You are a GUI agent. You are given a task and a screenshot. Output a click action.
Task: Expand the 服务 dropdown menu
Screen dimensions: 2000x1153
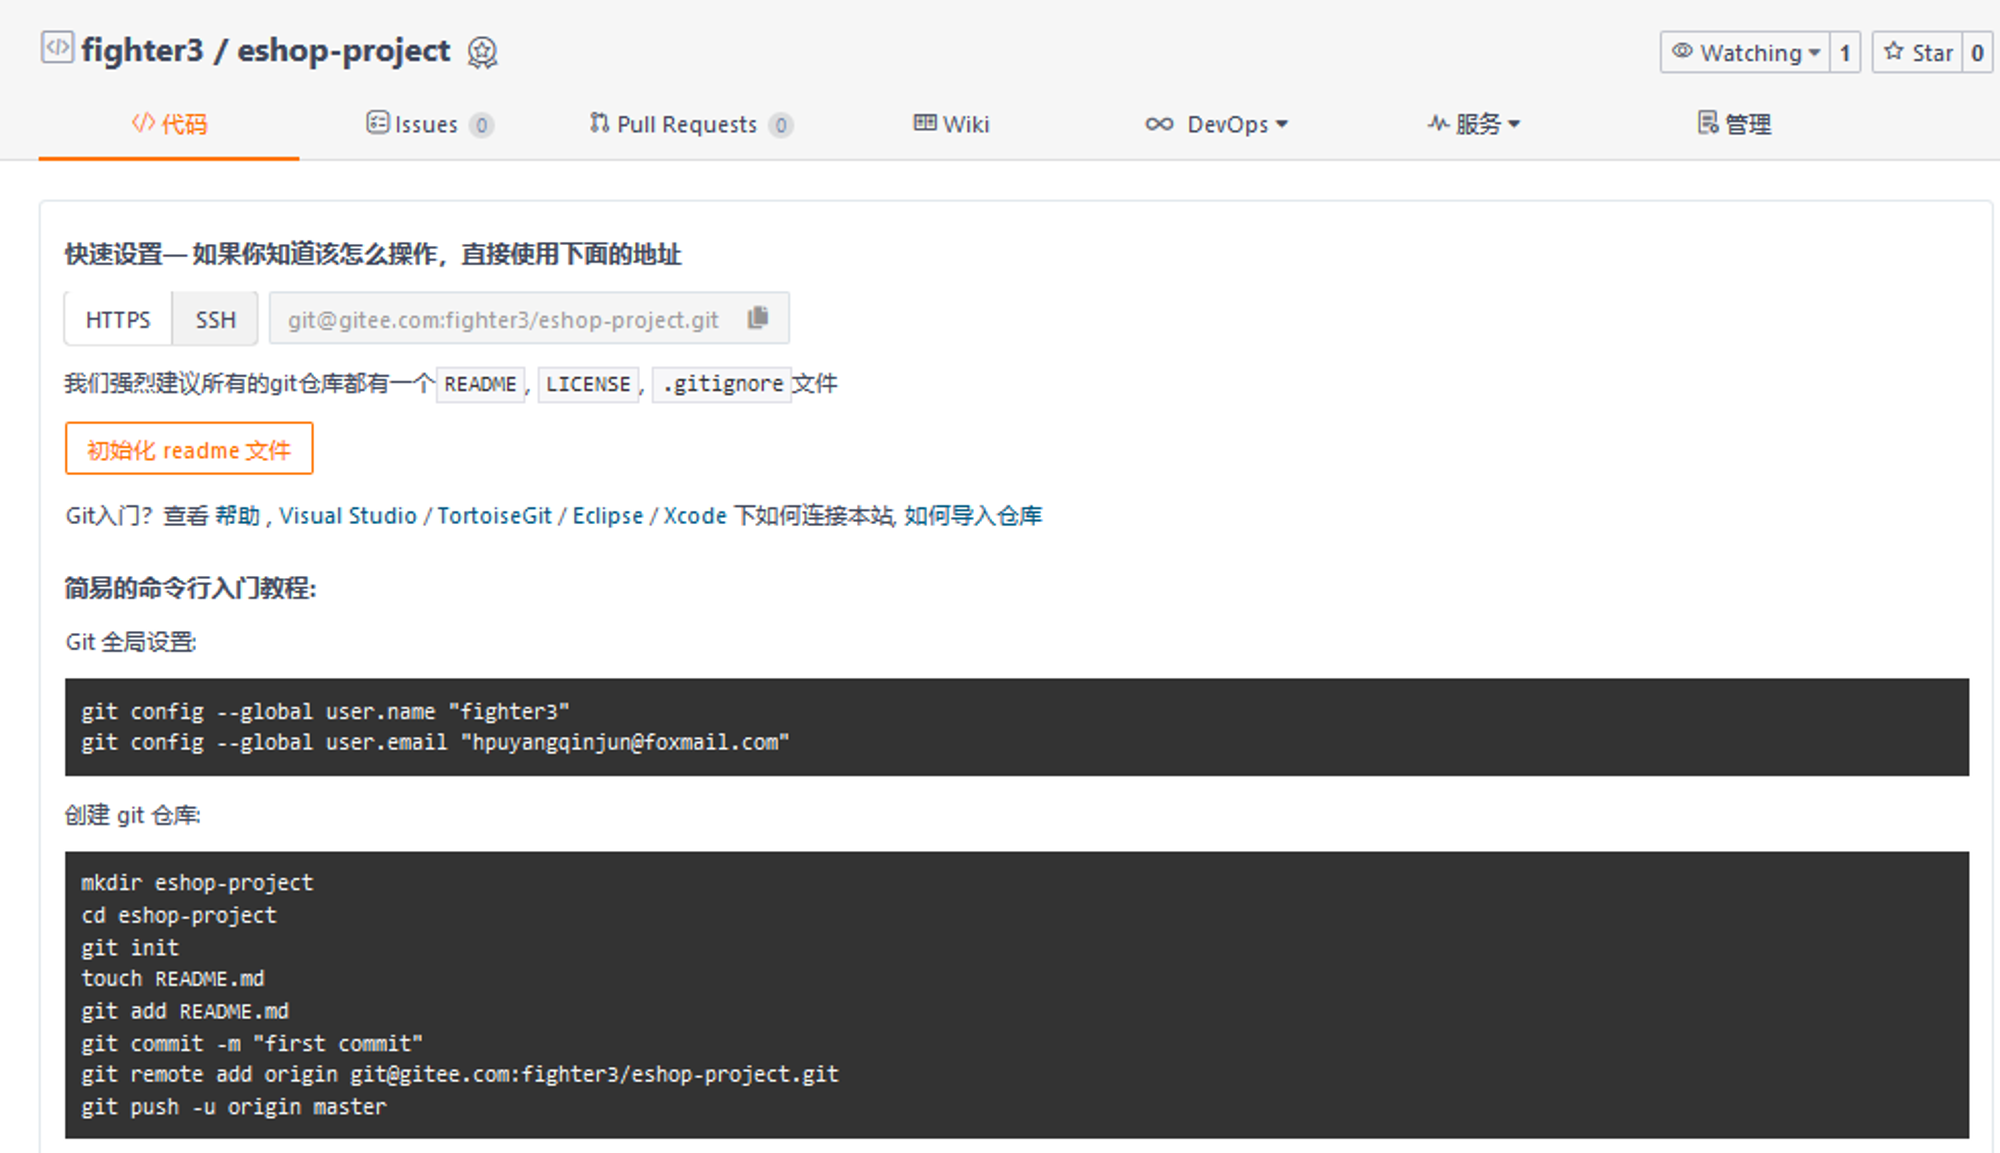(1514, 124)
